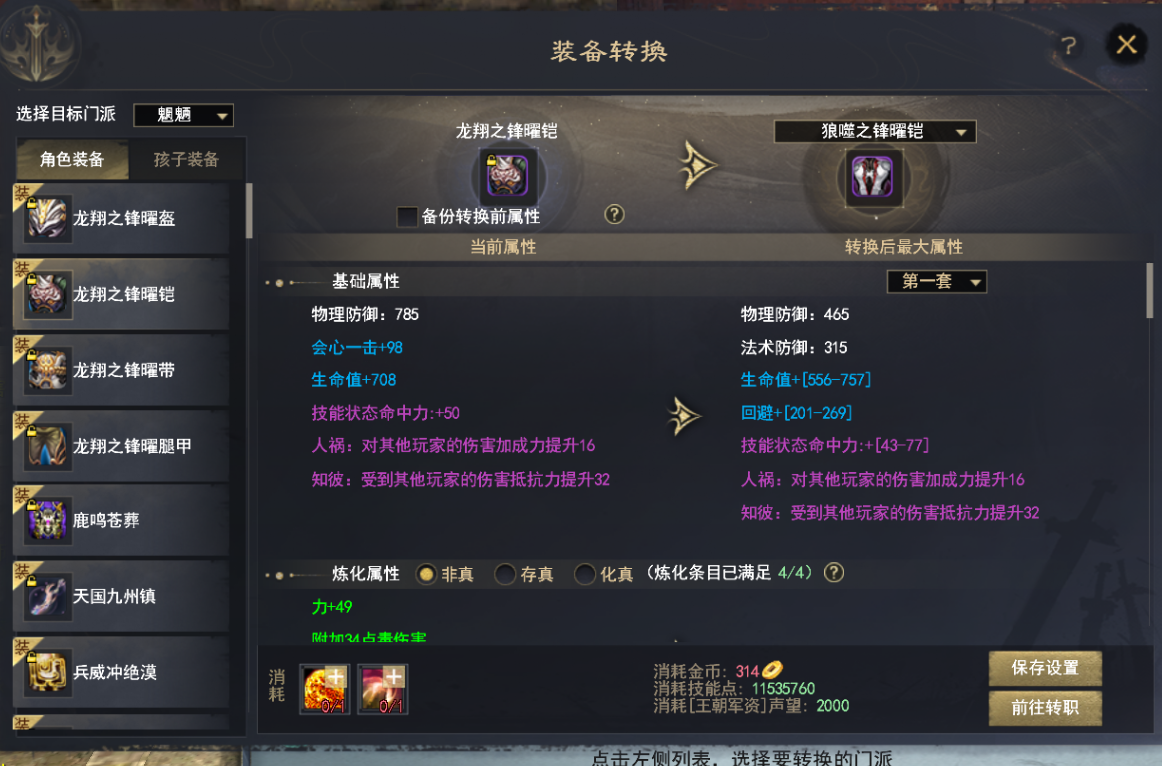Switch to the 角色装备 tab

coord(72,159)
